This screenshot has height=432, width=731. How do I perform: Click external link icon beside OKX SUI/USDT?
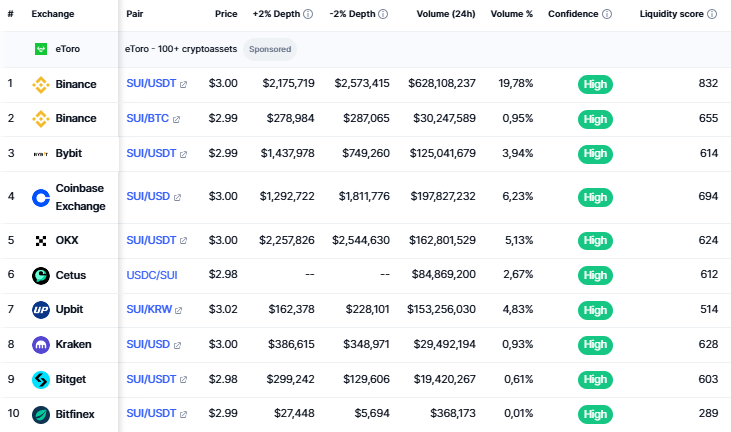[183, 241]
